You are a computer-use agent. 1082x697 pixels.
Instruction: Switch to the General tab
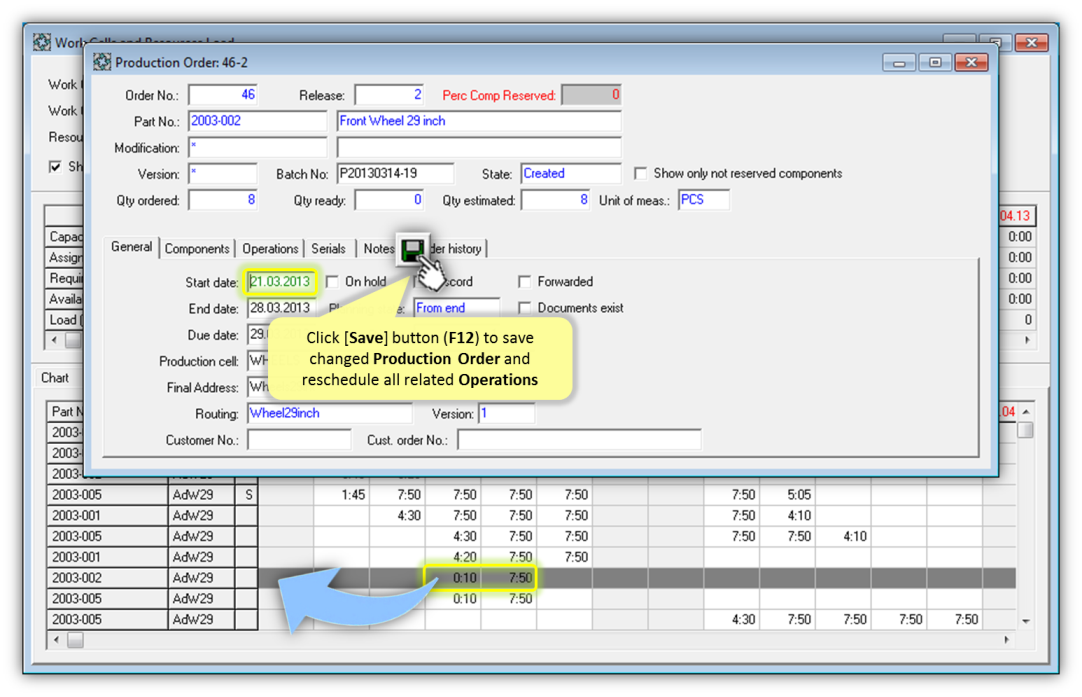click(131, 247)
